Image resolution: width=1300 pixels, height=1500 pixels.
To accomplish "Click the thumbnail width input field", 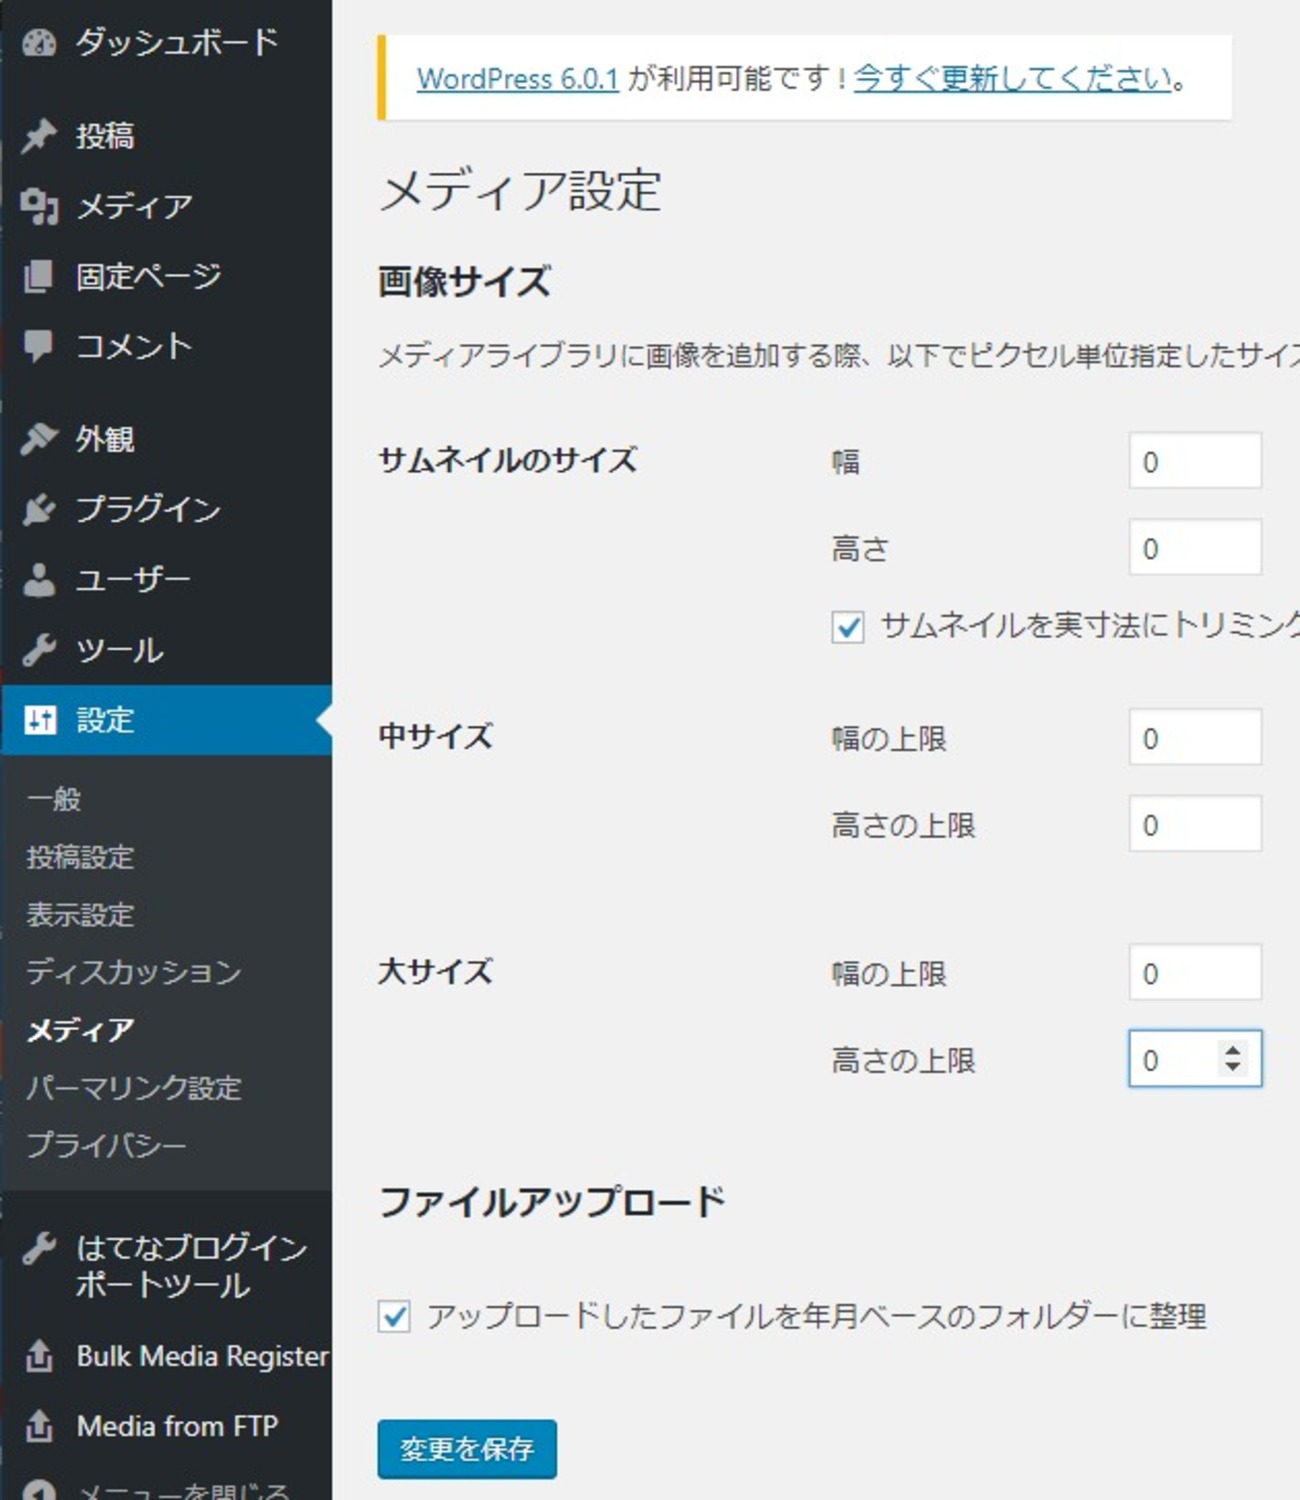I will (x=1195, y=461).
